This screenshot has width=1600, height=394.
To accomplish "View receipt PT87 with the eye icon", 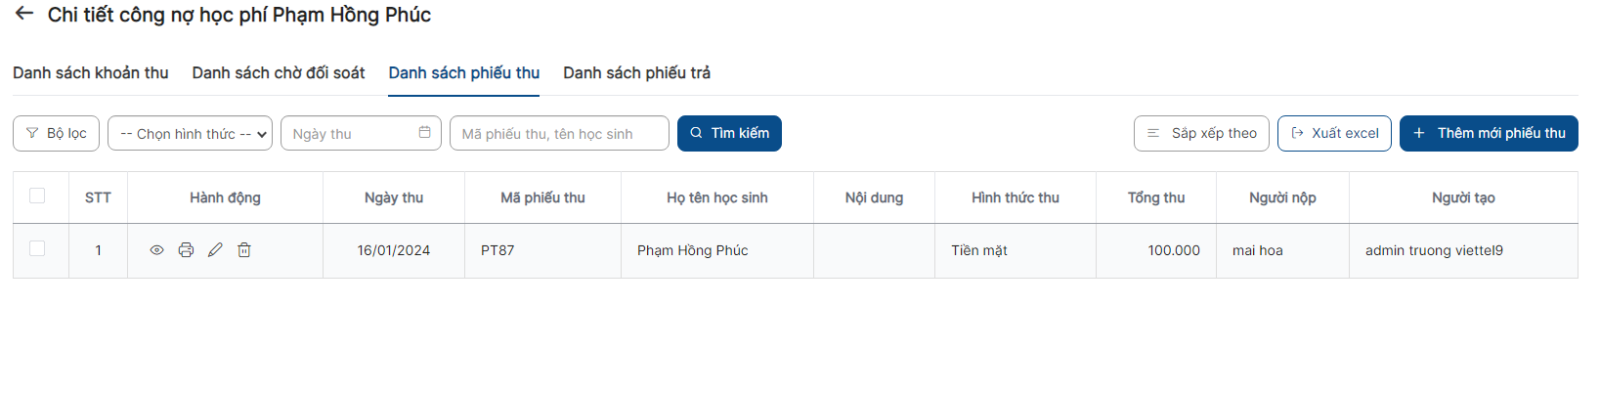I will tap(157, 250).
